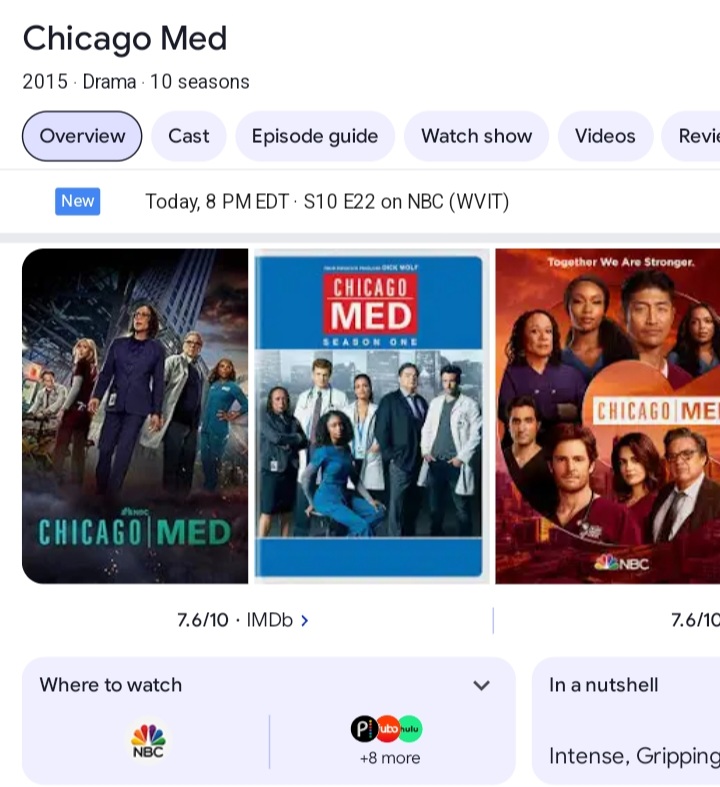Open the Videos tab
Image resolution: width=720 pixels, height=787 pixels.
click(605, 136)
